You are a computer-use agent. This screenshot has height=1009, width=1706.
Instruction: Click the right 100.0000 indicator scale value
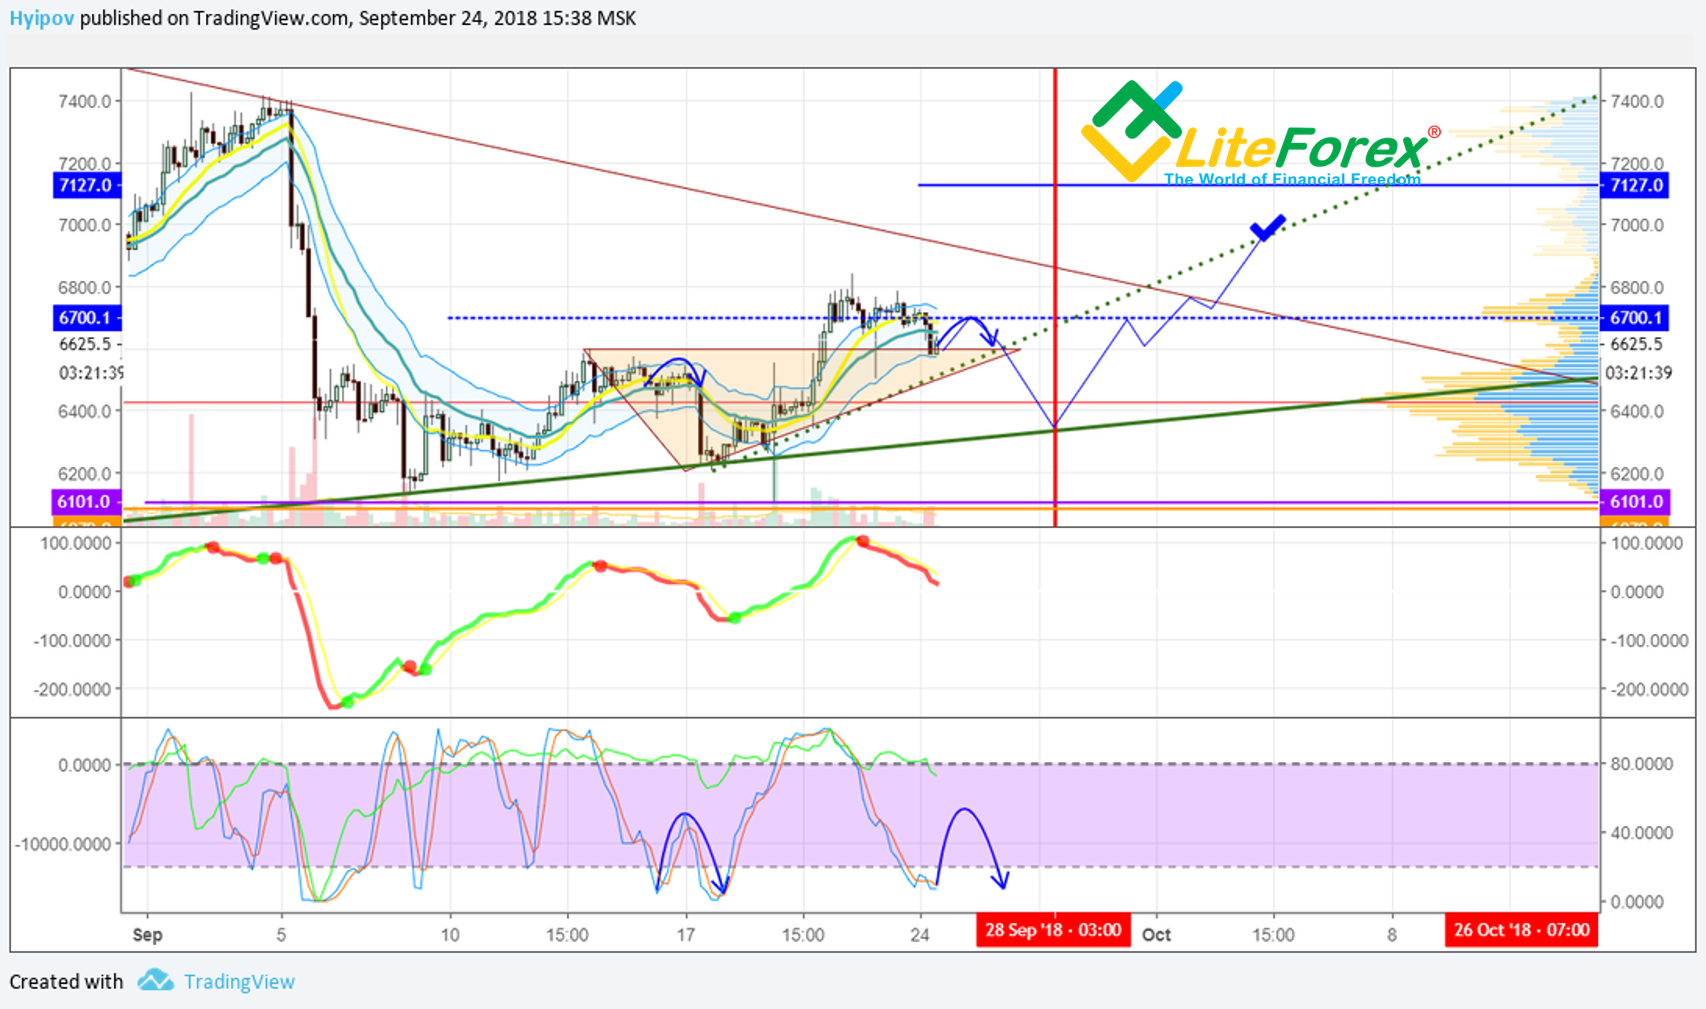[x=1646, y=543]
